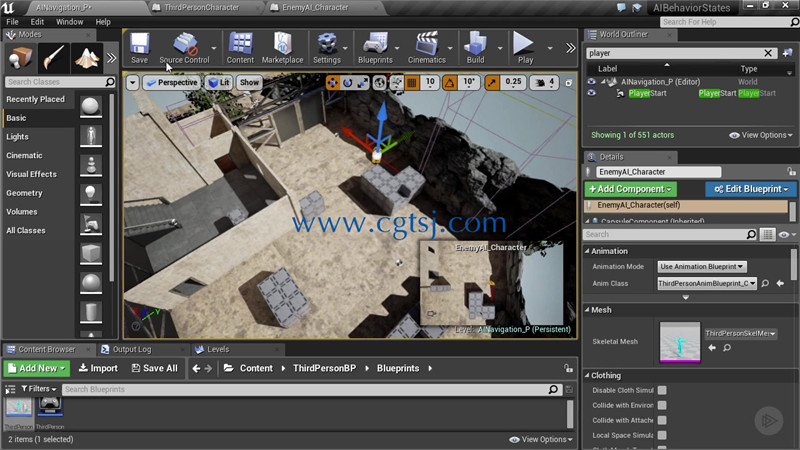Open the Animation Mode dropdown
800x450 pixels.
click(702, 266)
